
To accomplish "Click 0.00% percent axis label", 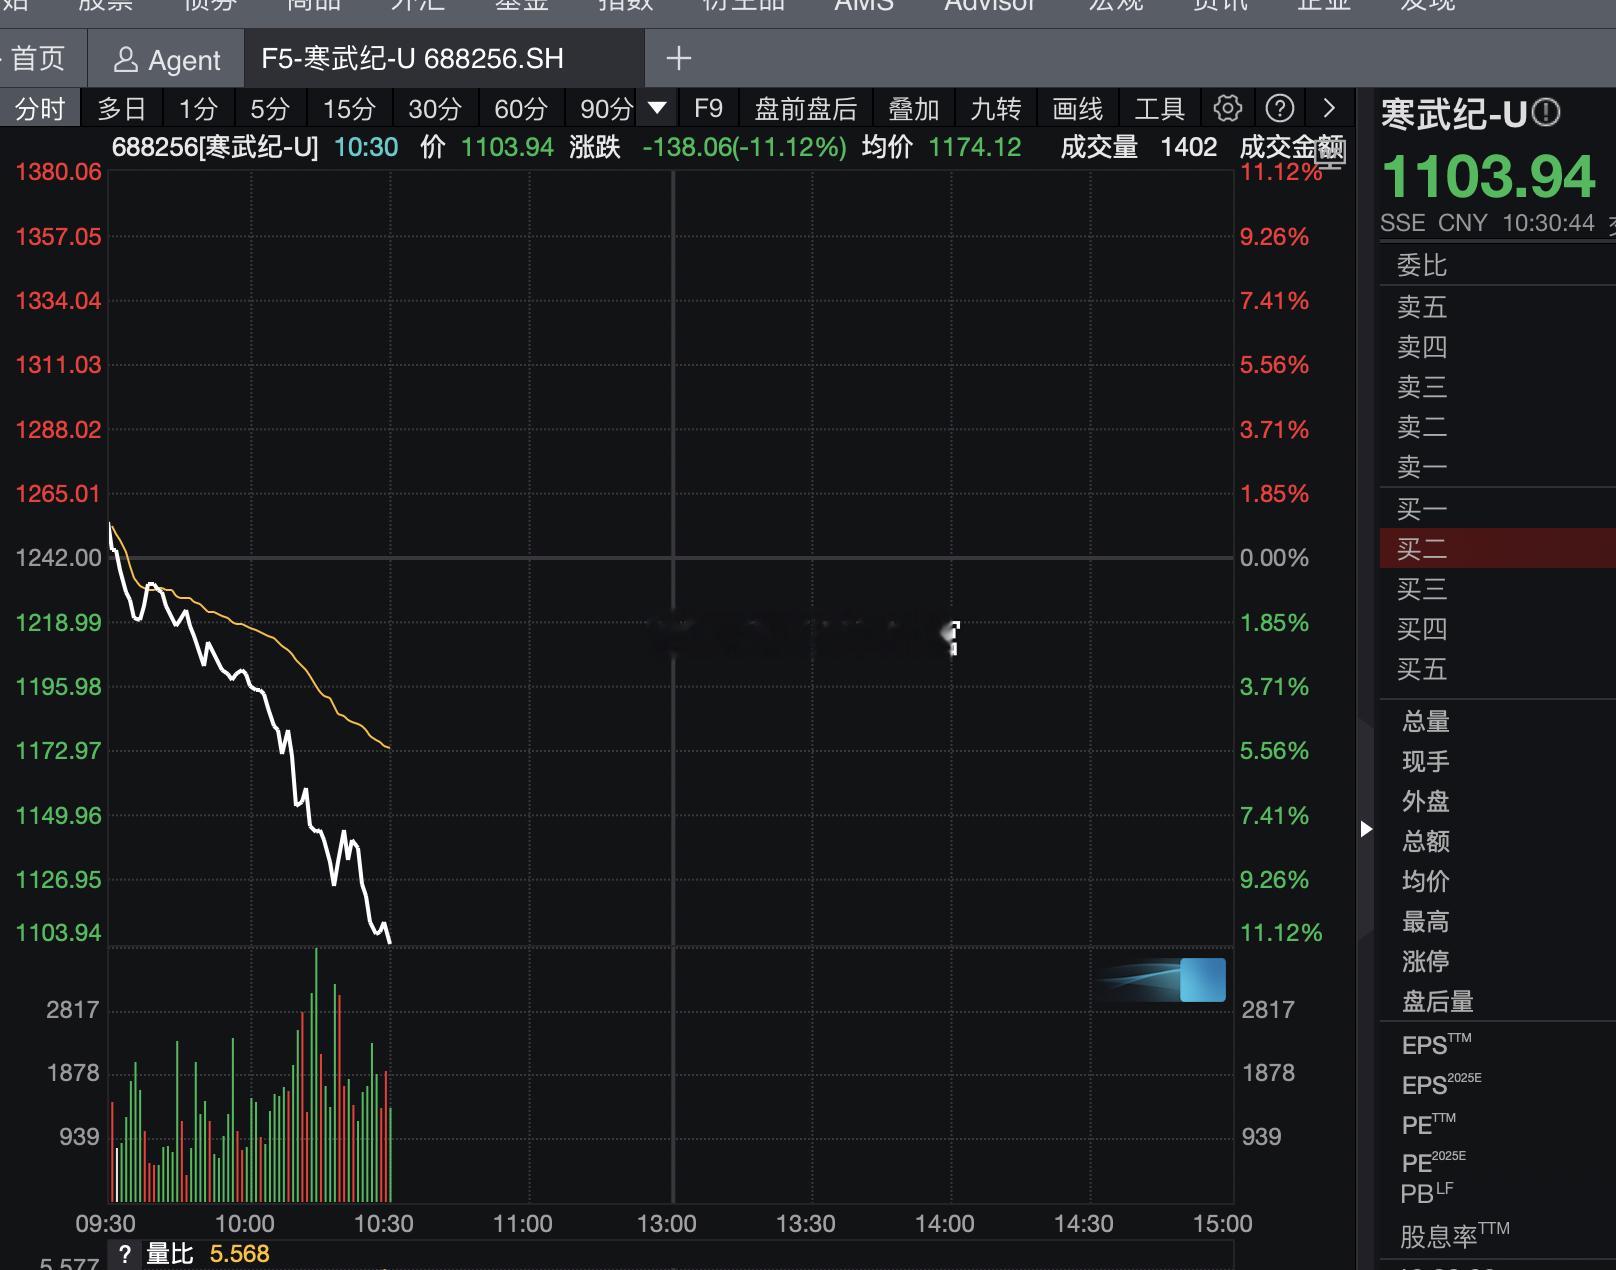I will (x=1274, y=558).
